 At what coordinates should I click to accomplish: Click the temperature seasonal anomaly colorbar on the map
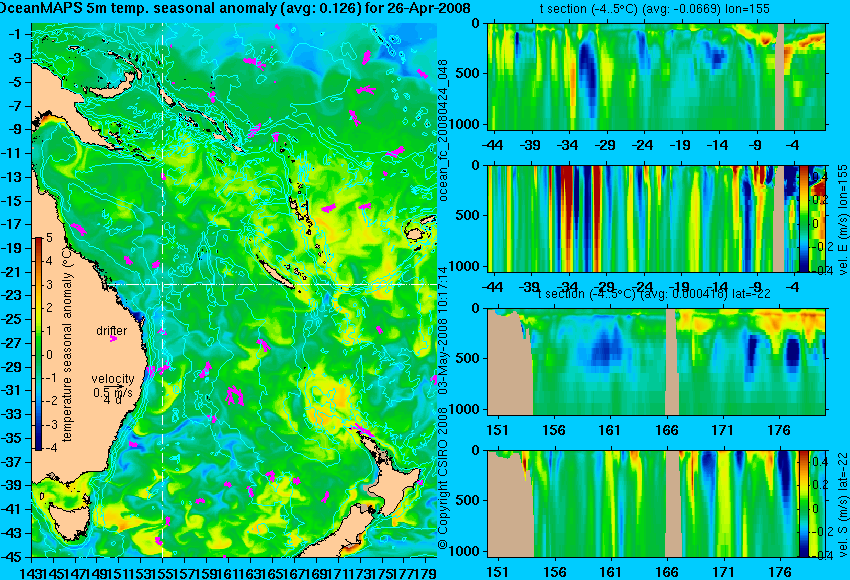[x=39, y=344]
